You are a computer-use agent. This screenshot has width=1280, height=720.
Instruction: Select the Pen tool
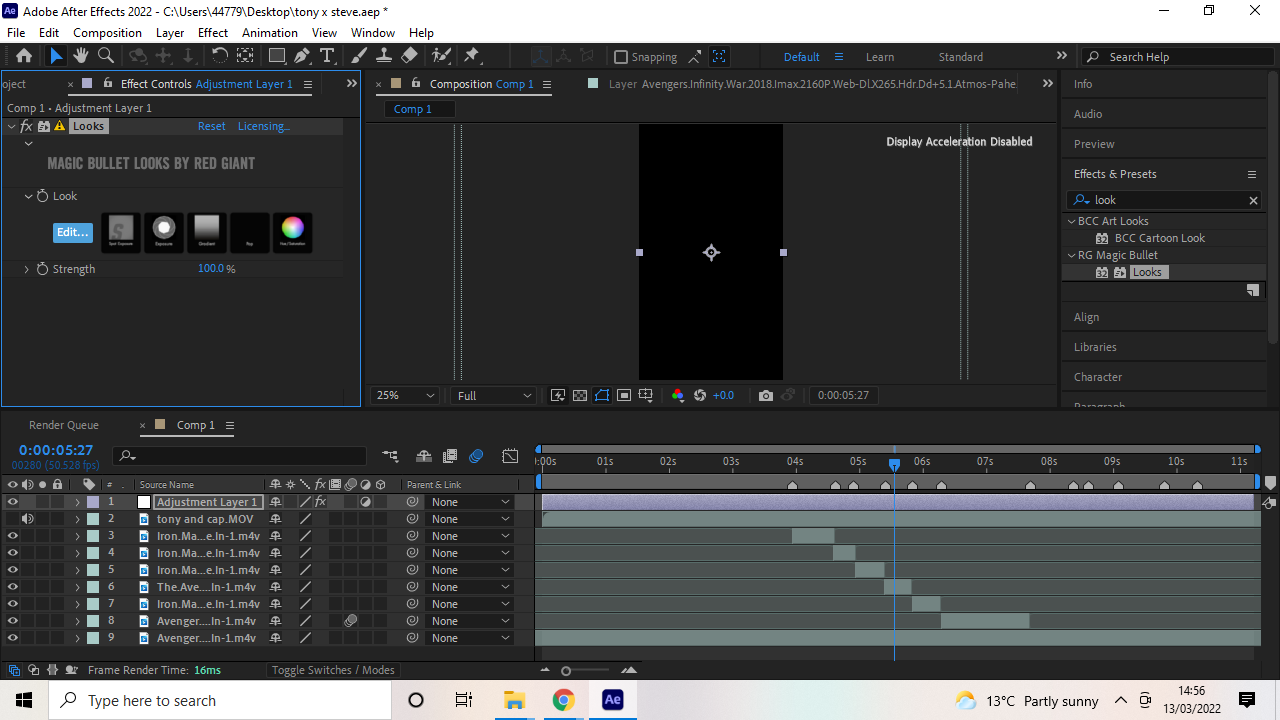[x=304, y=56]
